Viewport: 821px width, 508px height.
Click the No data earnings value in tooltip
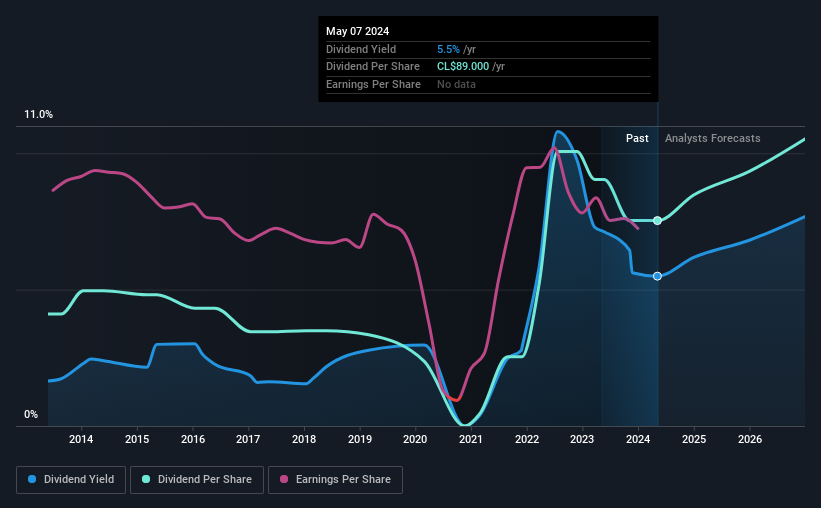(x=456, y=84)
